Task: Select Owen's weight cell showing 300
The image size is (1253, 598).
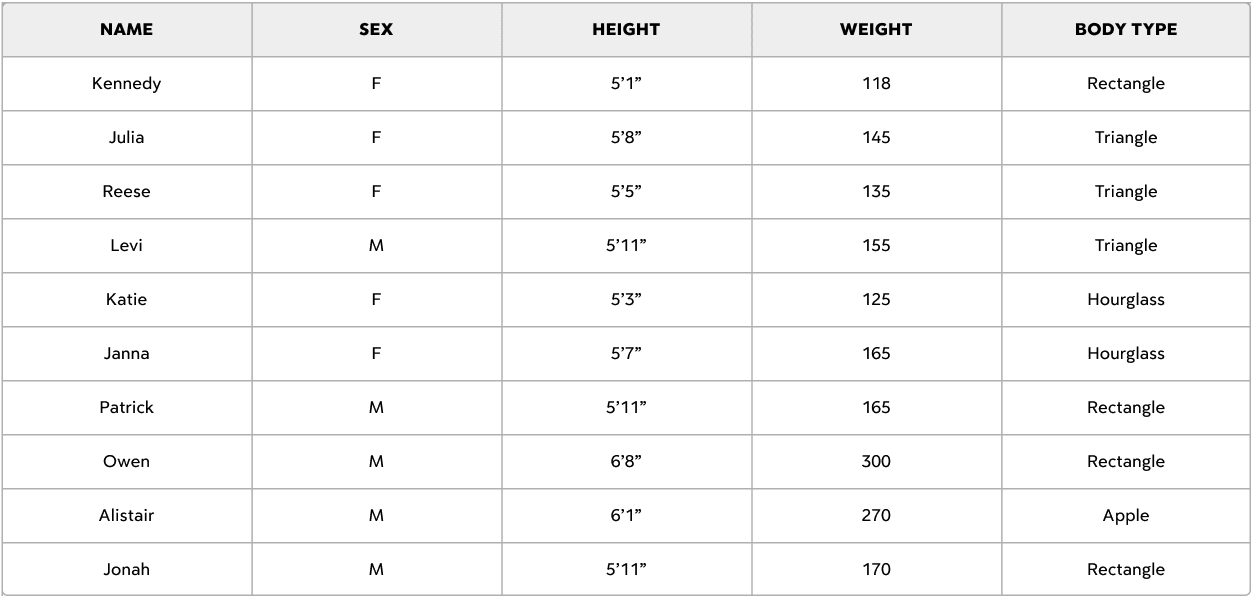Action: [877, 462]
